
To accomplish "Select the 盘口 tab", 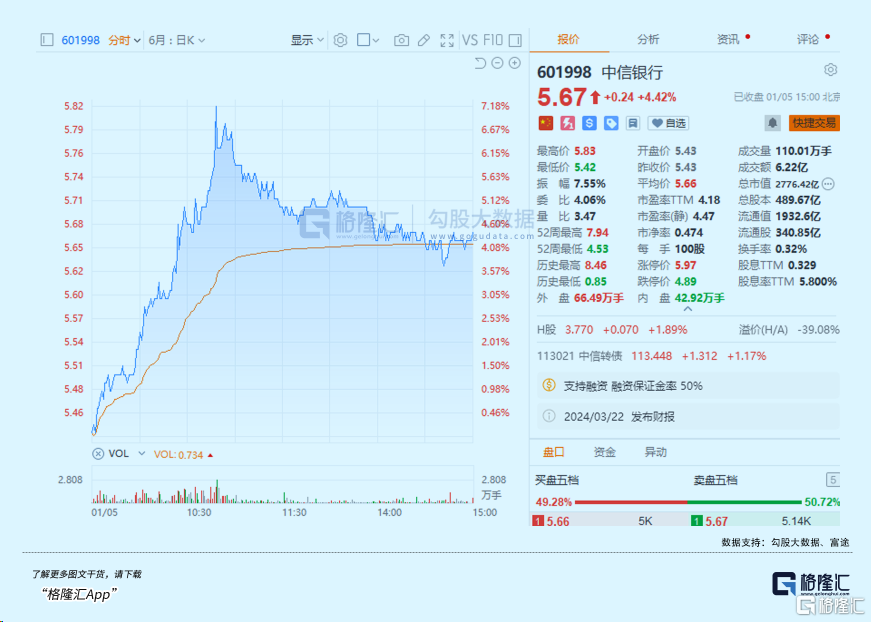I will tap(554, 452).
